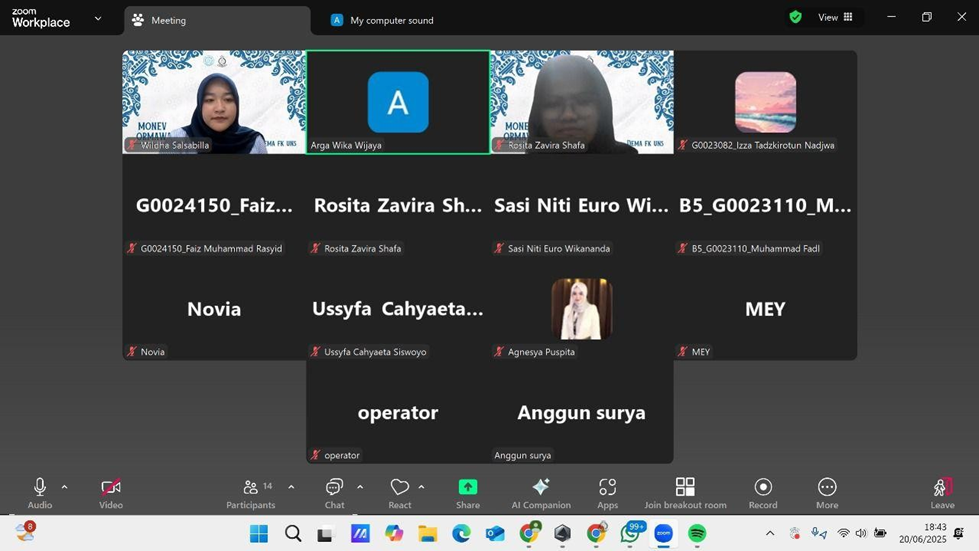The height and width of the screenshot is (551, 979).
Task: Select Wildha Salsabilla's video tile
Action: 214,102
